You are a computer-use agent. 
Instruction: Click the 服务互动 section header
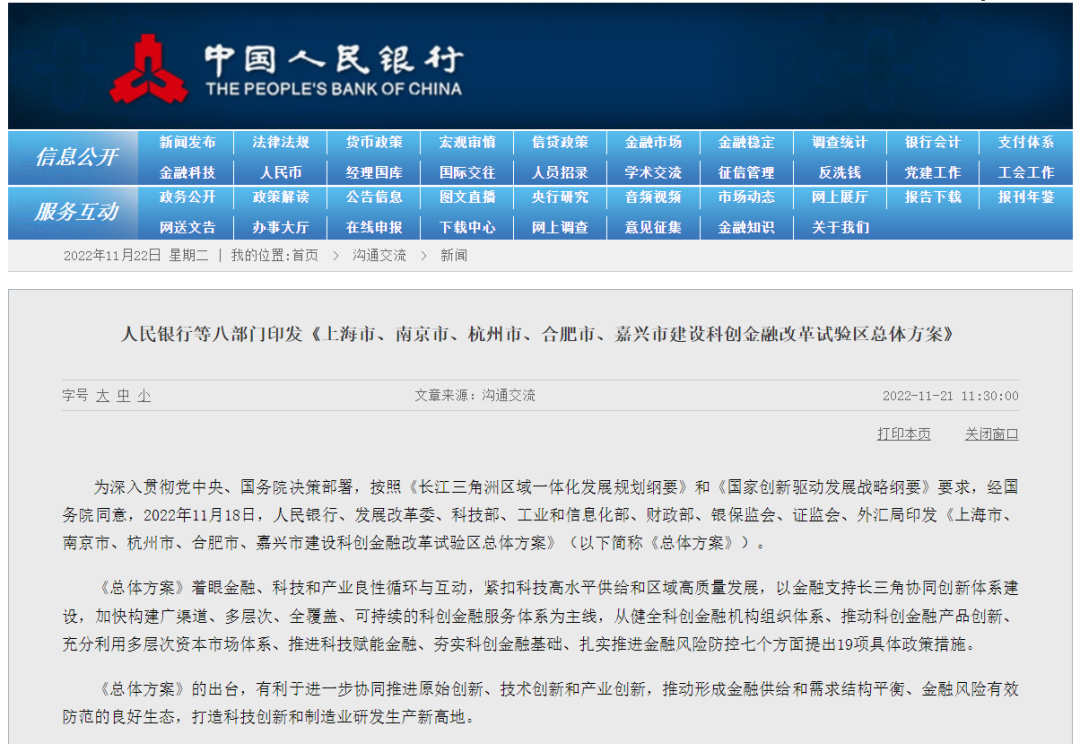pos(76,211)
